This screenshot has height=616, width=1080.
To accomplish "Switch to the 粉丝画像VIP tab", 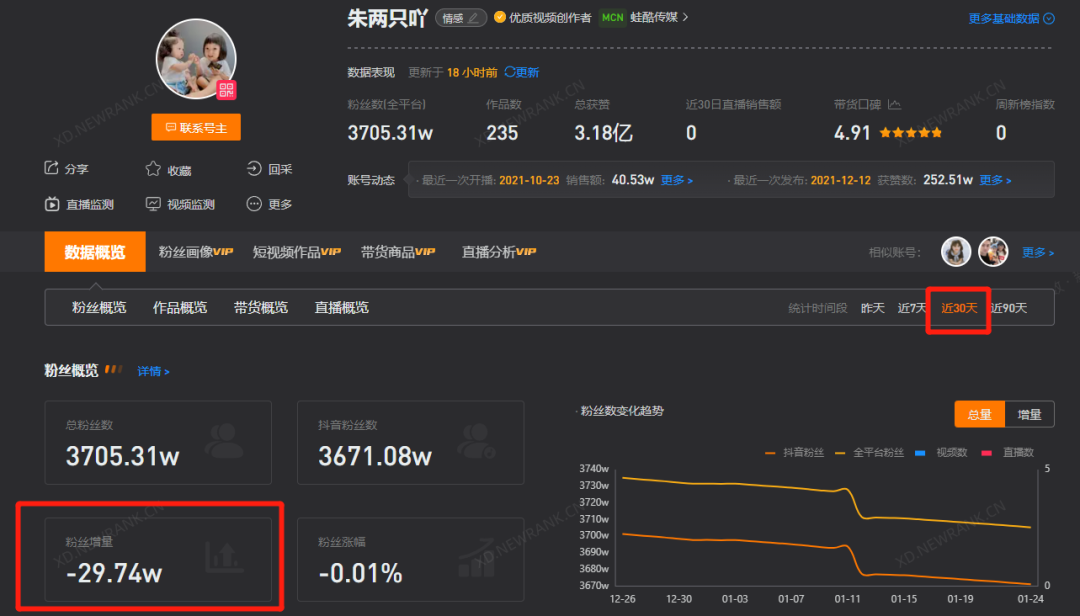I will pos(195,252).
